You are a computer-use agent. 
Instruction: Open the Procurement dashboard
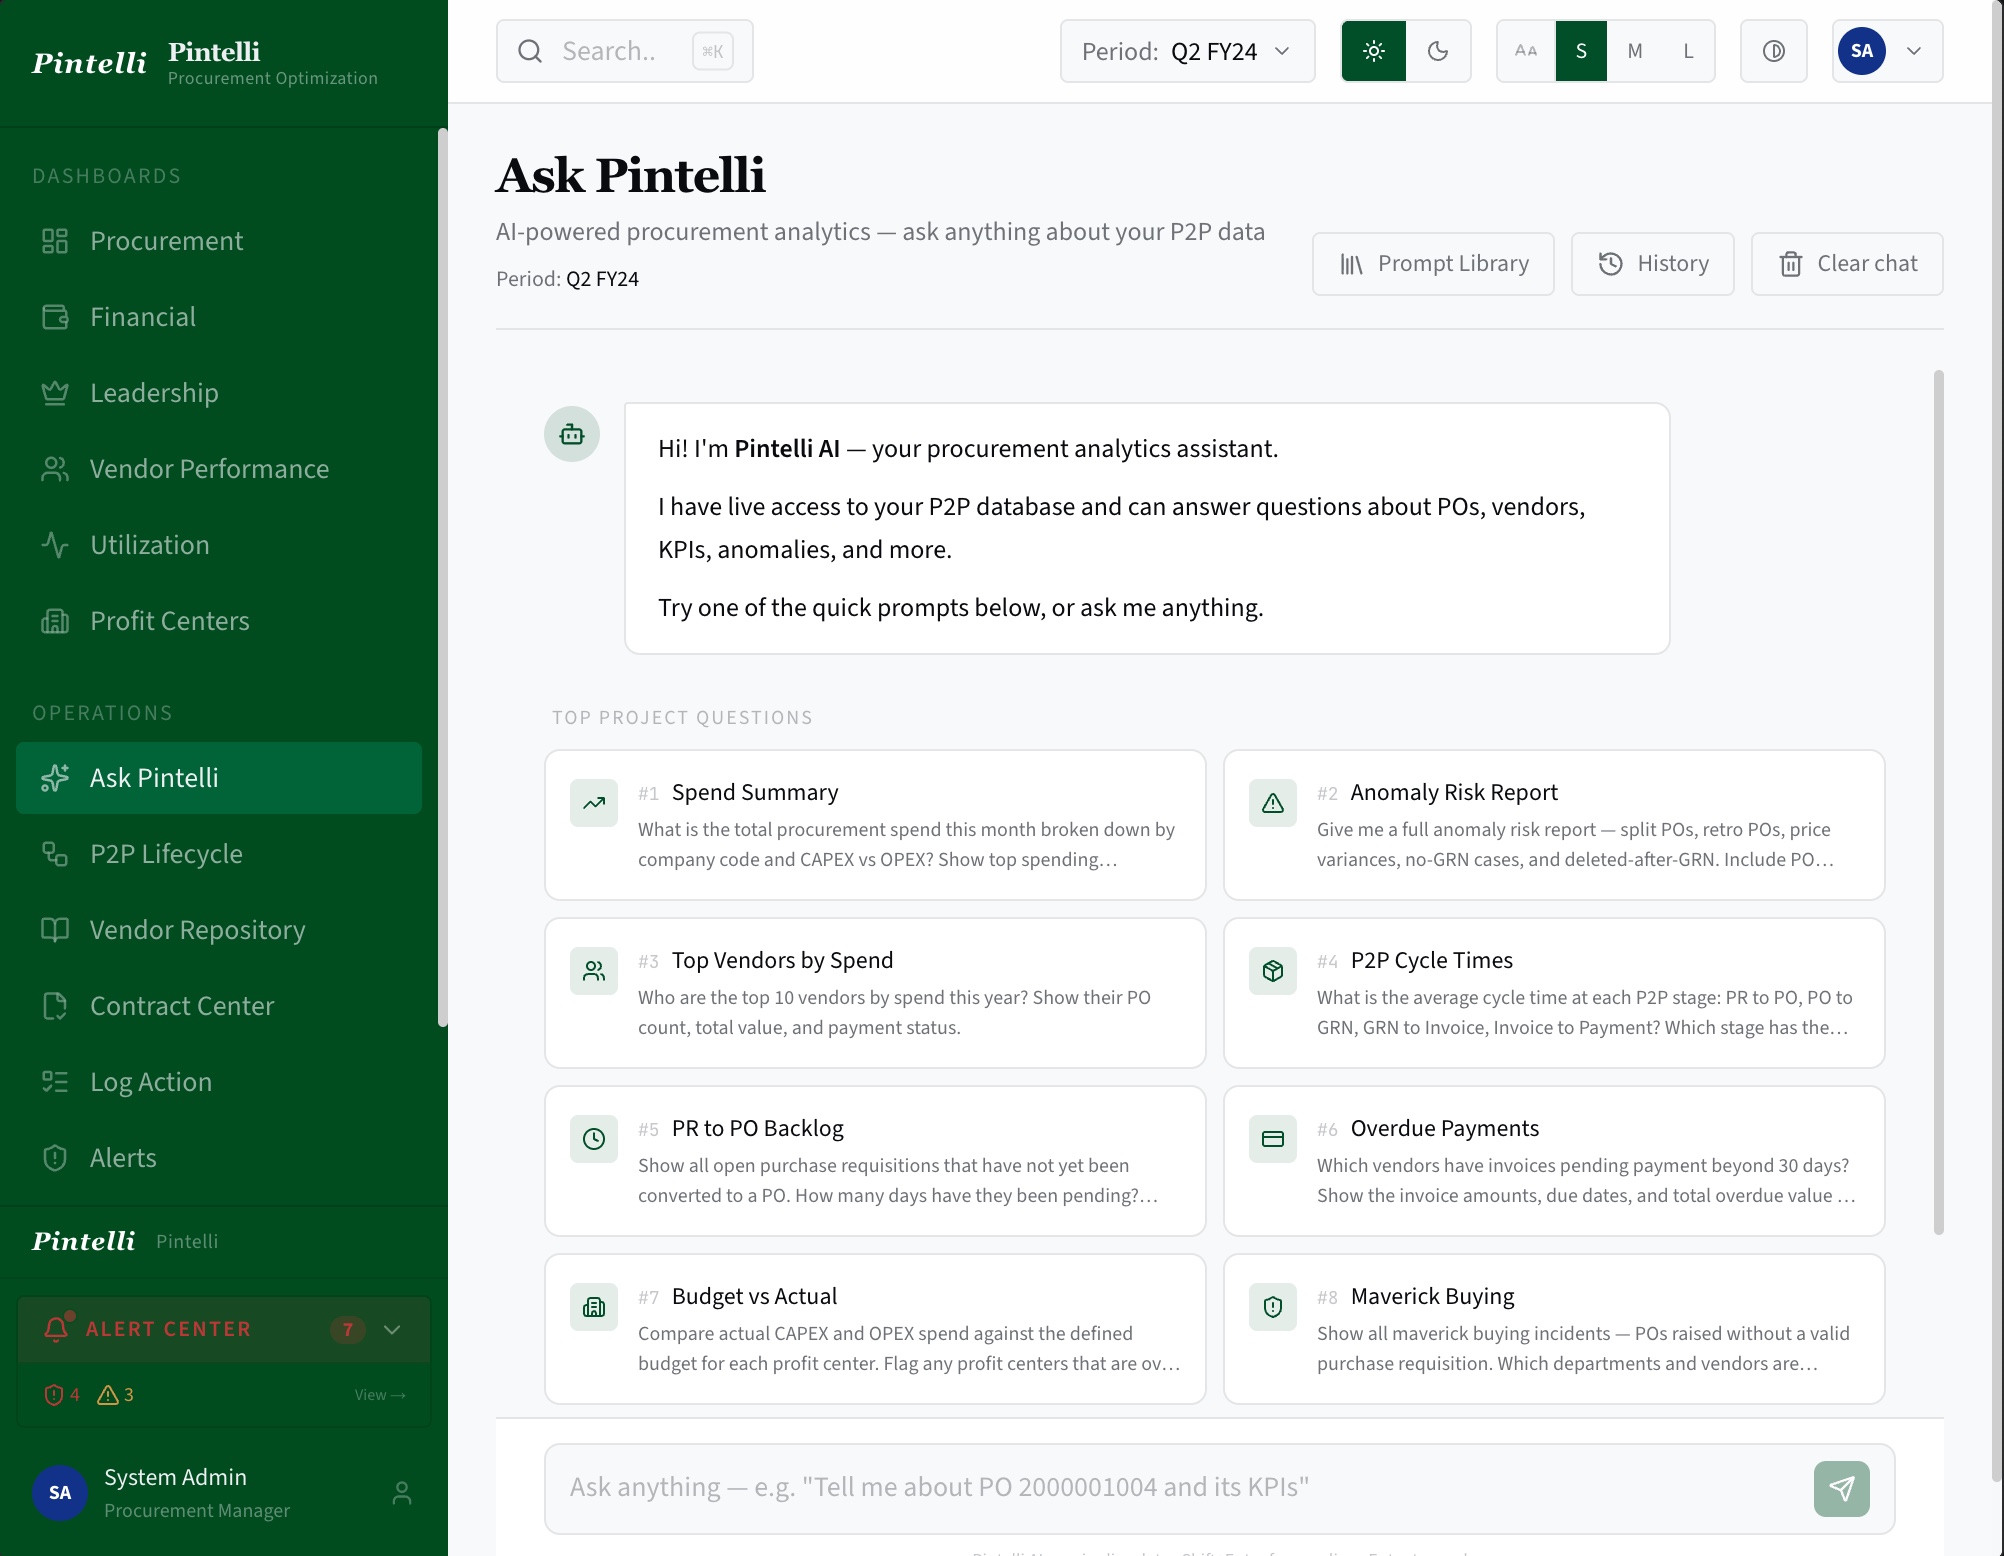[219, 241]
